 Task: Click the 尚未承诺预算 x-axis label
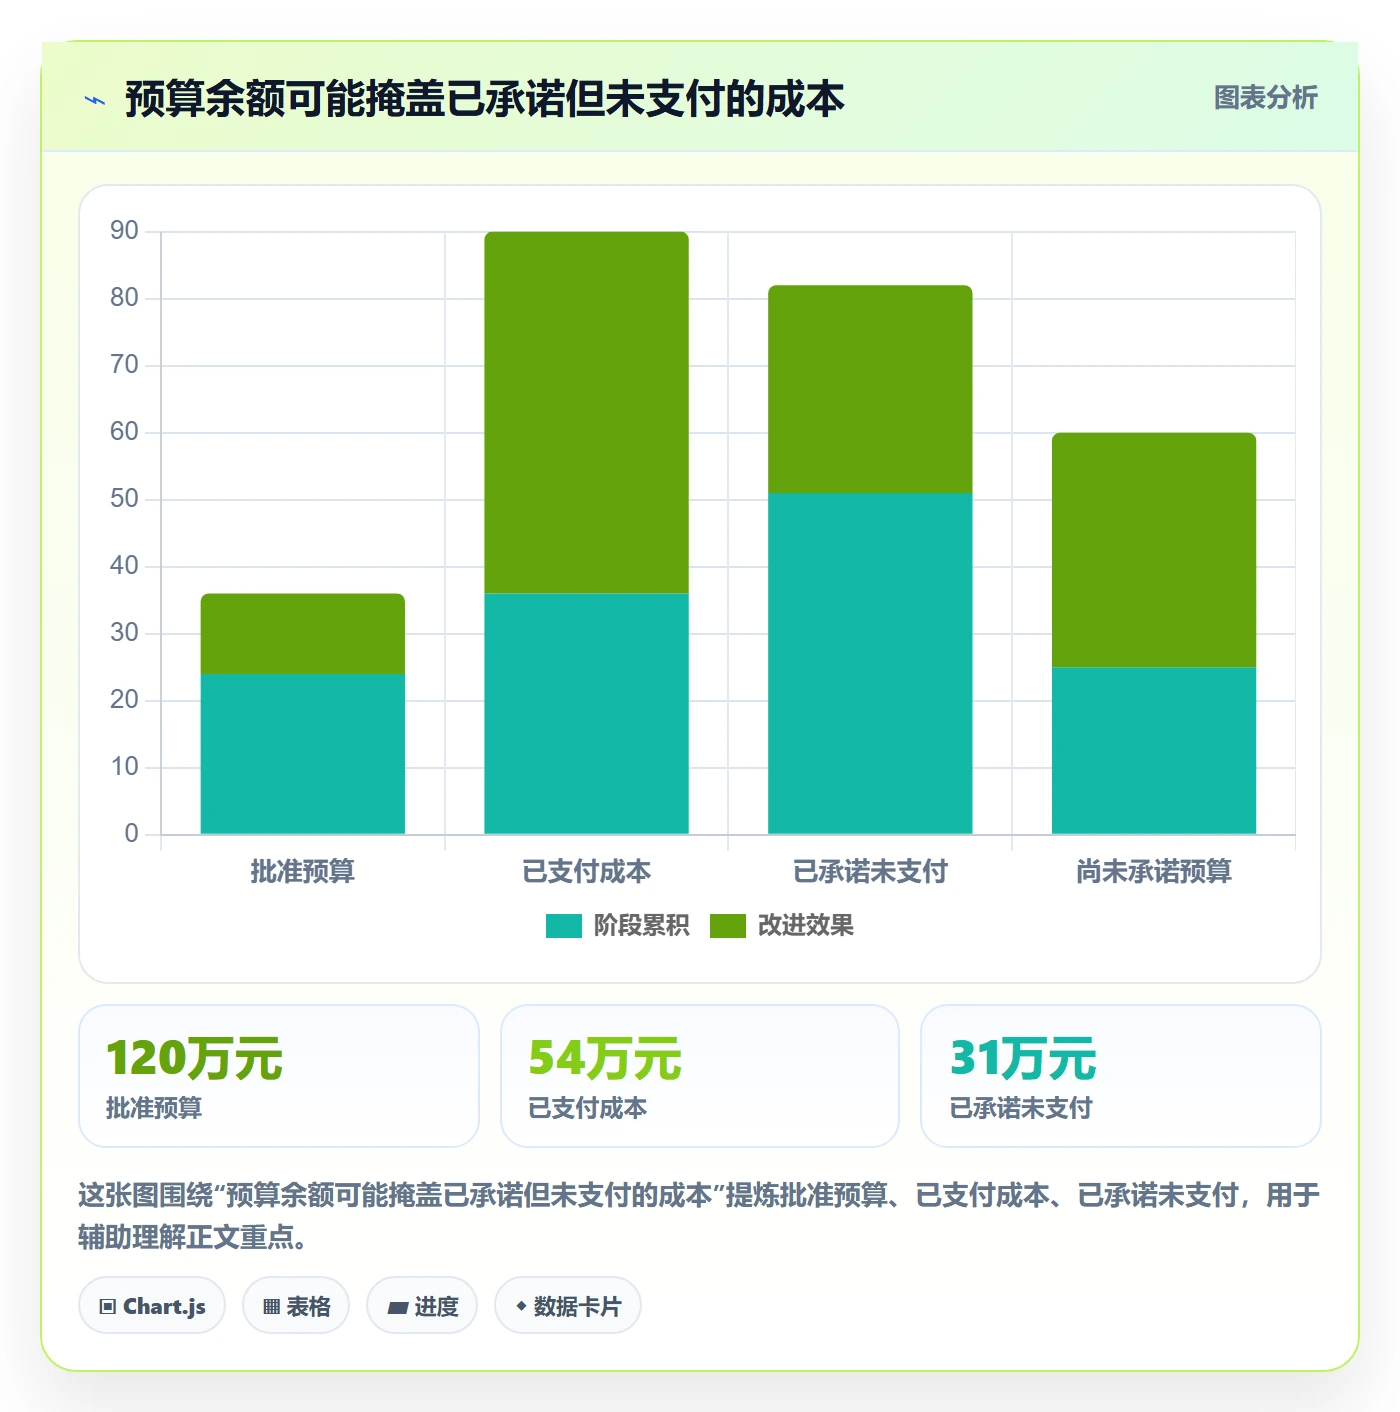1154,872
